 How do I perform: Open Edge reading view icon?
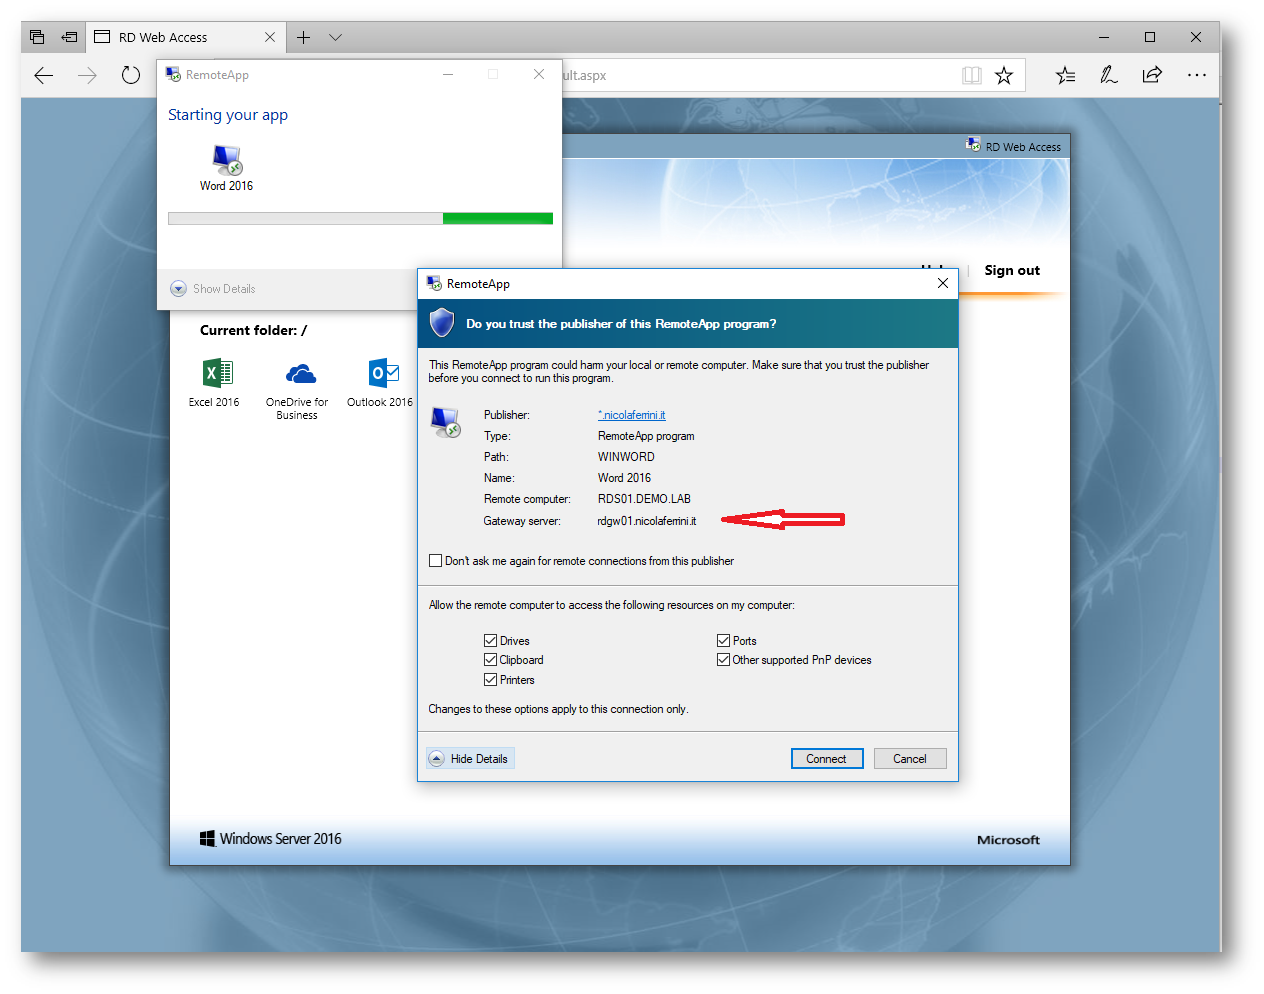971,75
